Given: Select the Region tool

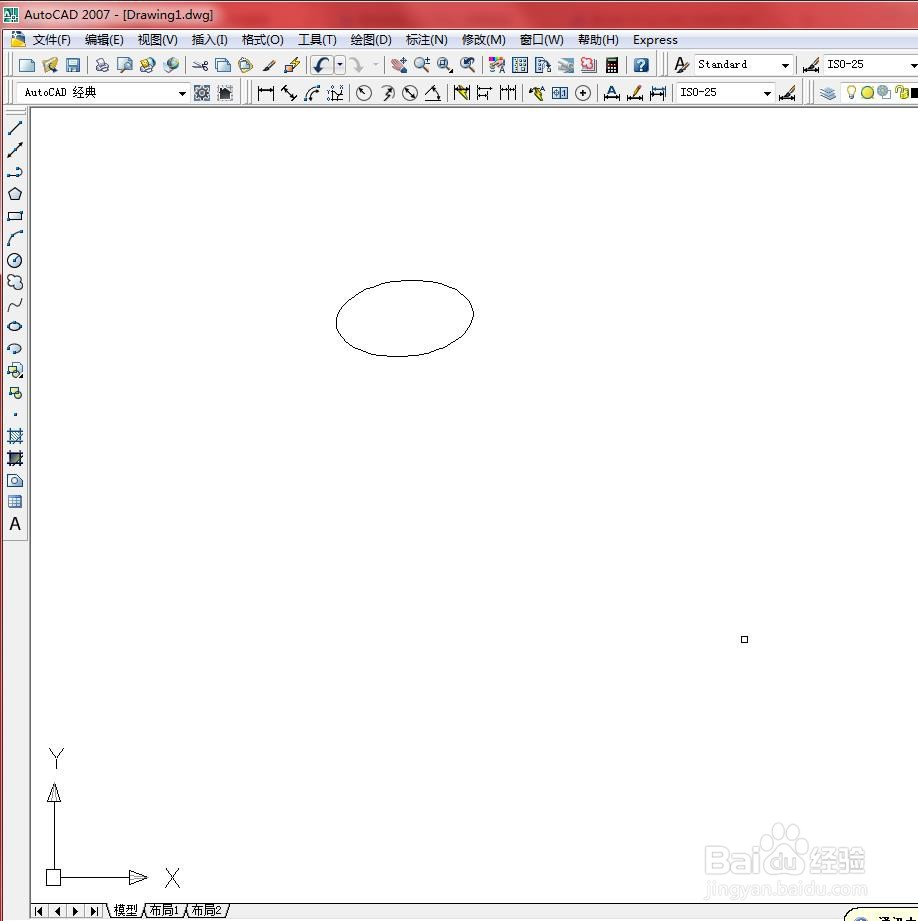Looking at the screenshot, I should [15, 480].
